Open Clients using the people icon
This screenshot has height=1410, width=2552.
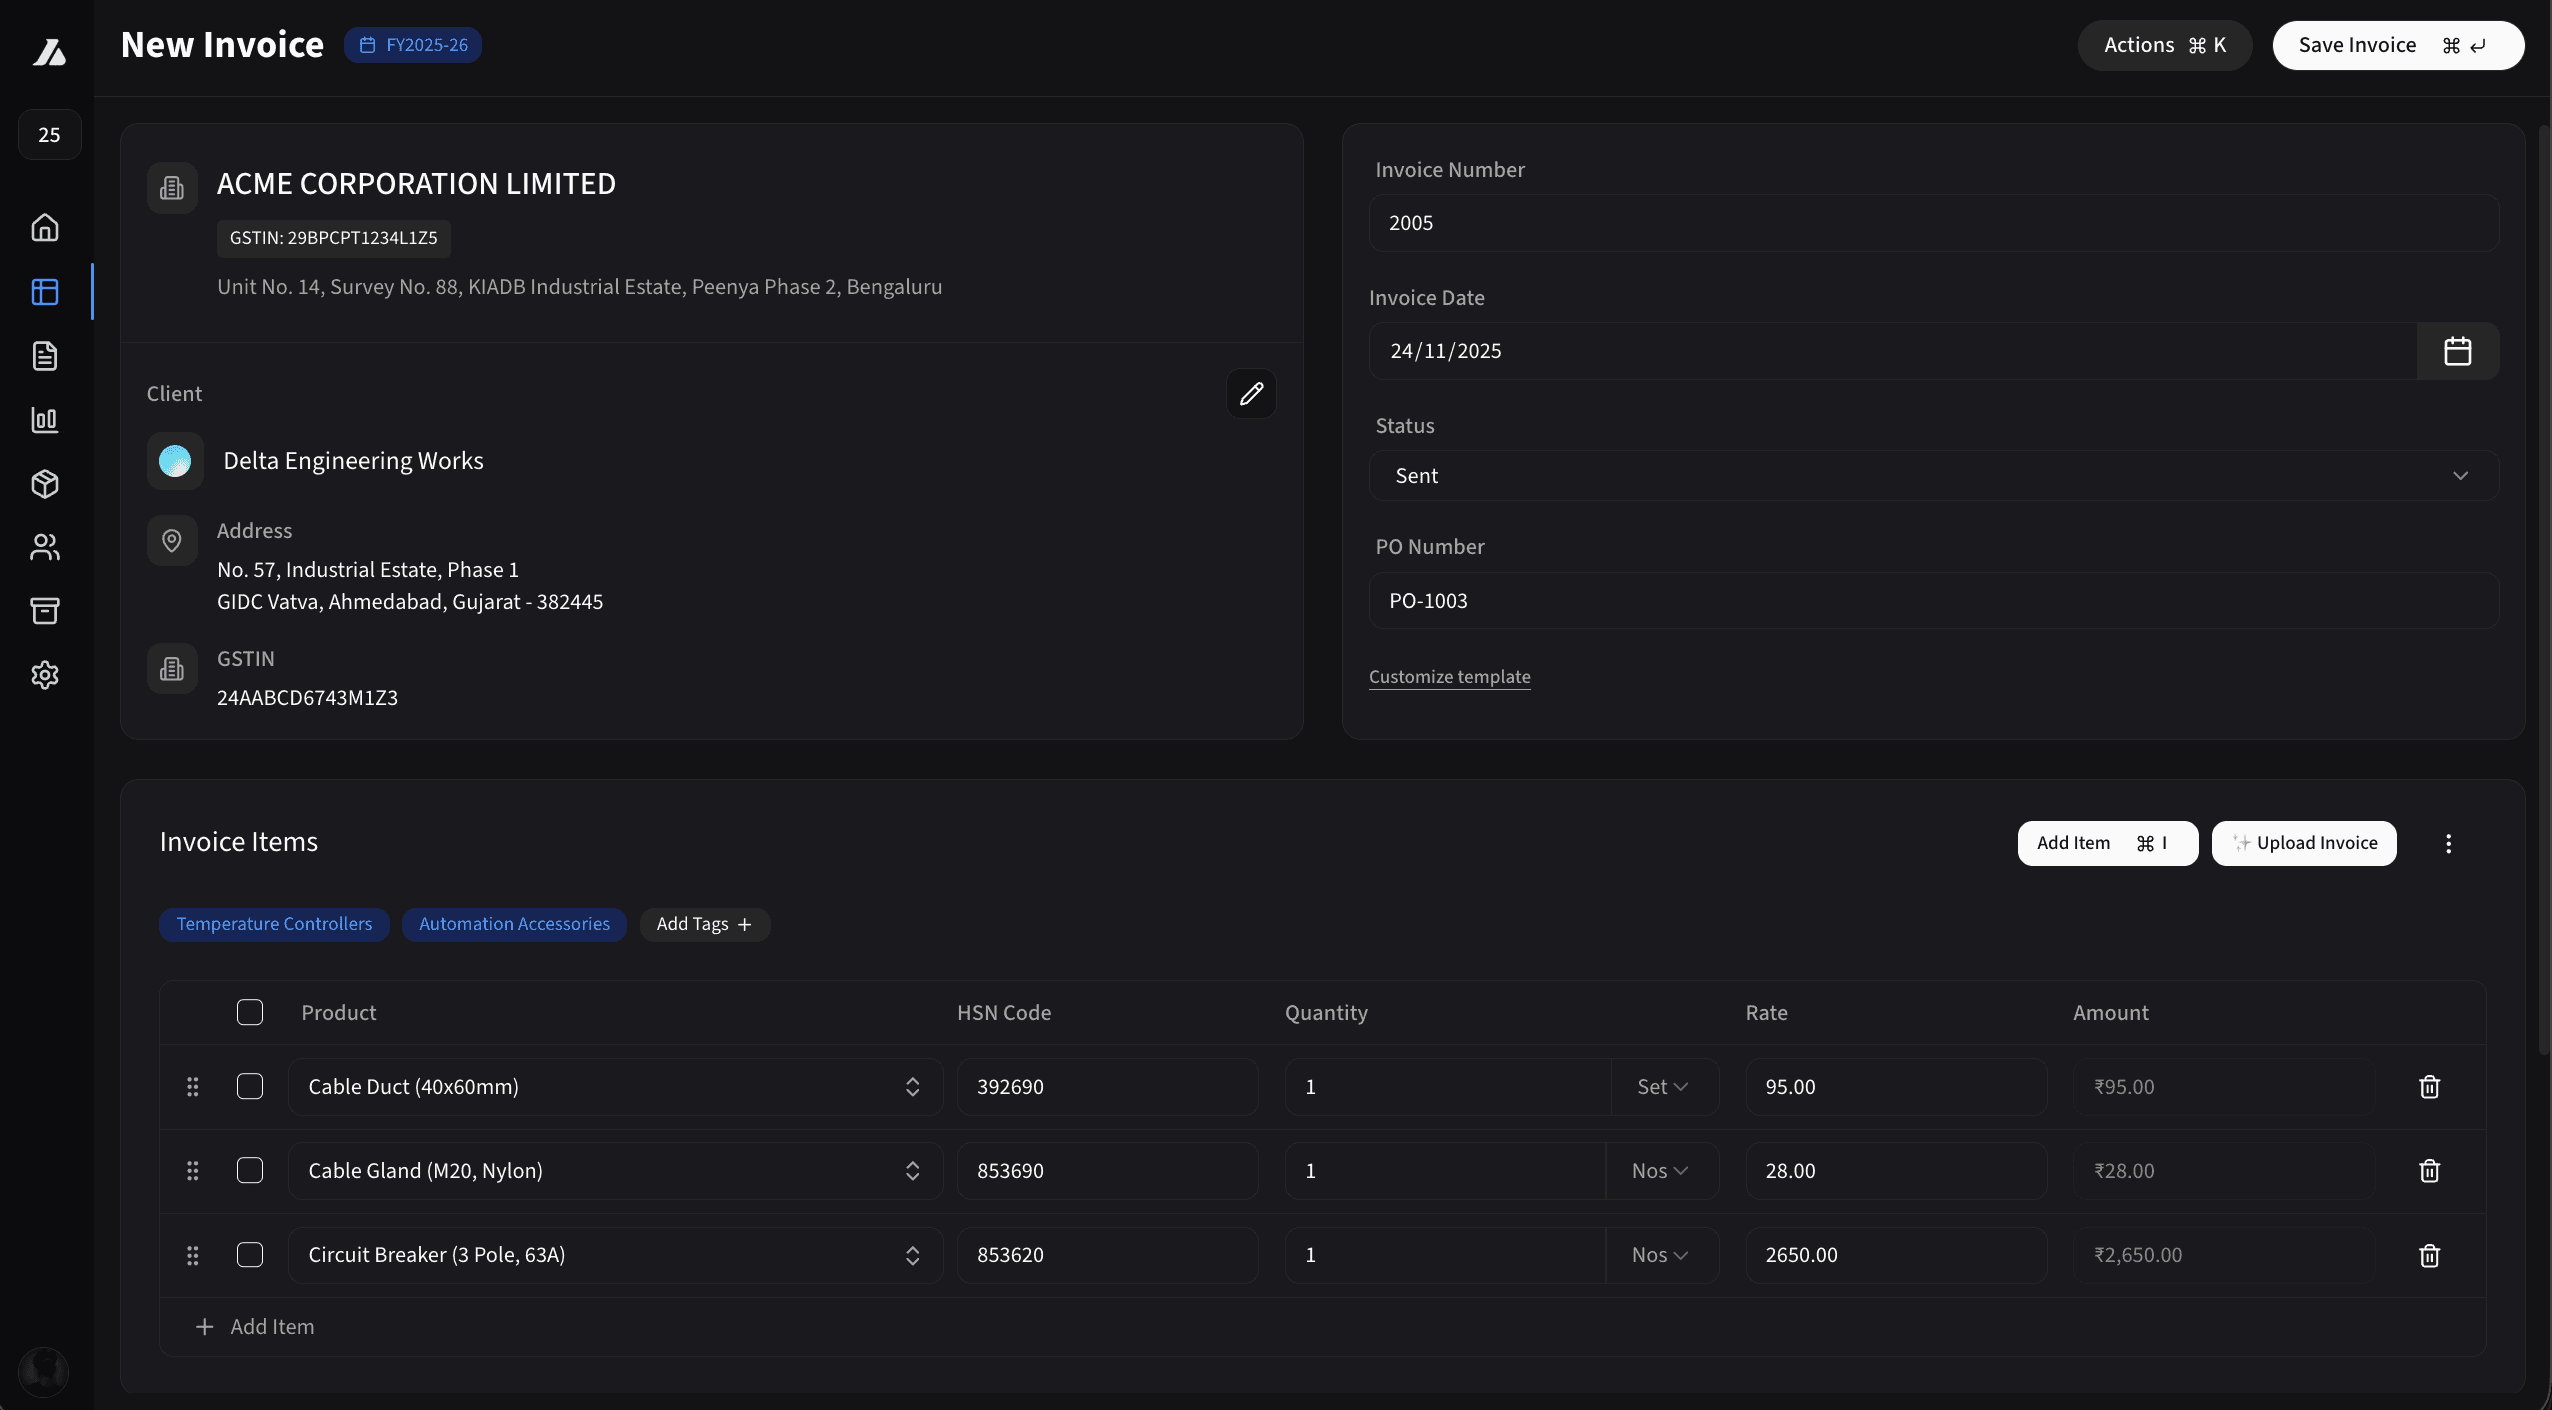coord(45,547)
